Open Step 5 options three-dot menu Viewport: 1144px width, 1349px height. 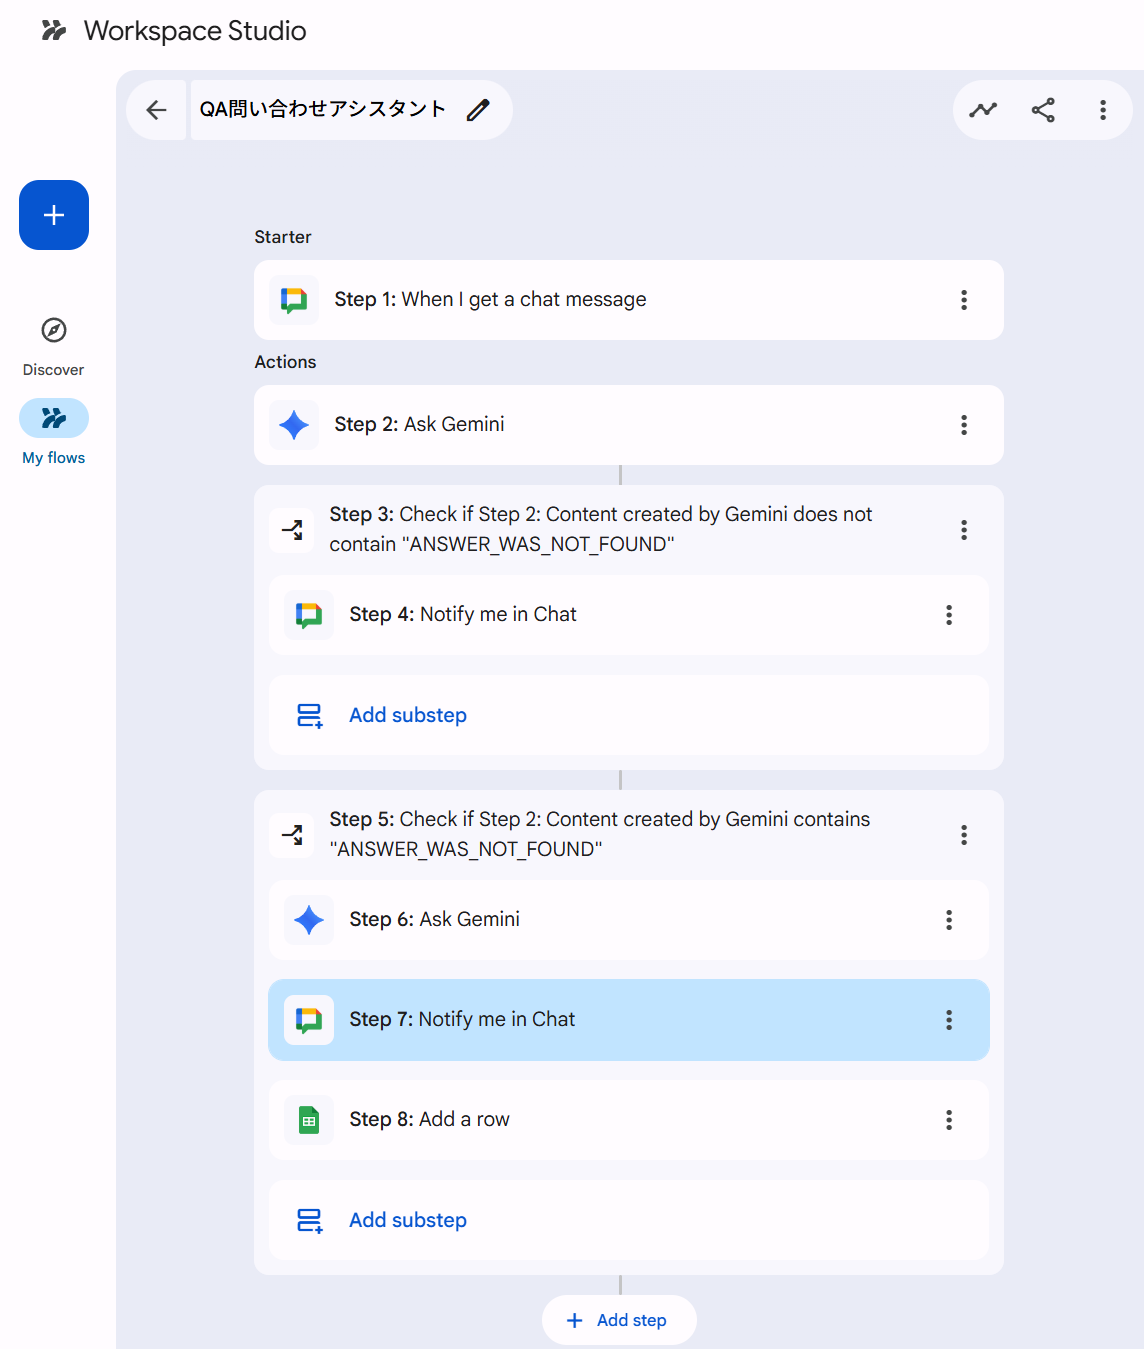coord(964,835)
